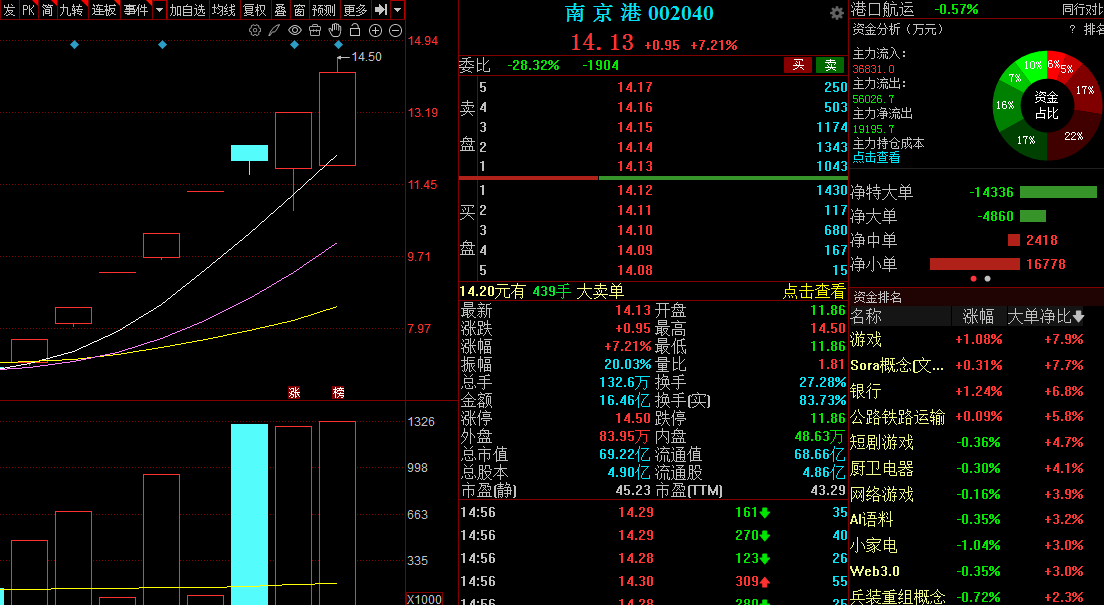Image resolution: width=1104 pixels, height=605 pixels.
Task: Open PK comparison tool
Action: pos(28,10)
